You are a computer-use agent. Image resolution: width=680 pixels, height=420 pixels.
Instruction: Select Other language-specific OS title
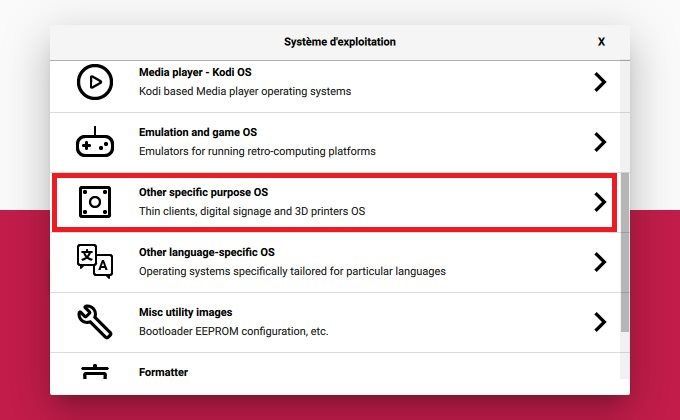tap(206, 252)
